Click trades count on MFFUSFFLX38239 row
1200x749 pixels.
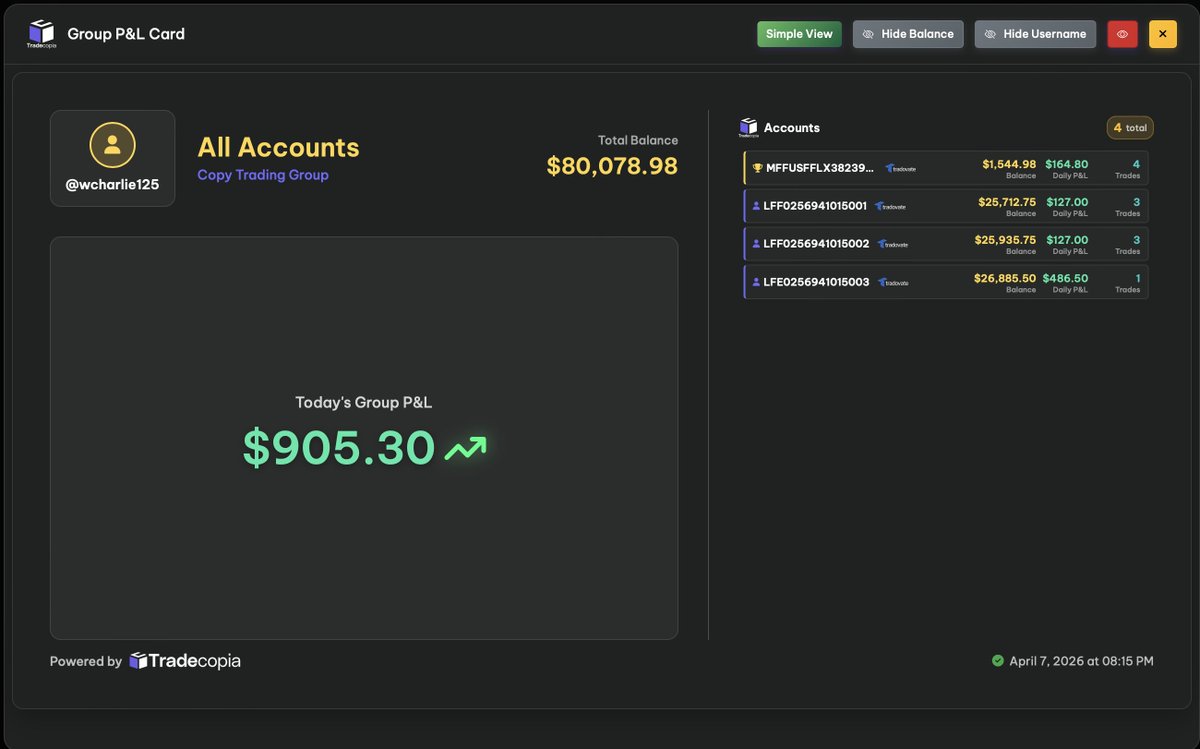(1136, 164)
